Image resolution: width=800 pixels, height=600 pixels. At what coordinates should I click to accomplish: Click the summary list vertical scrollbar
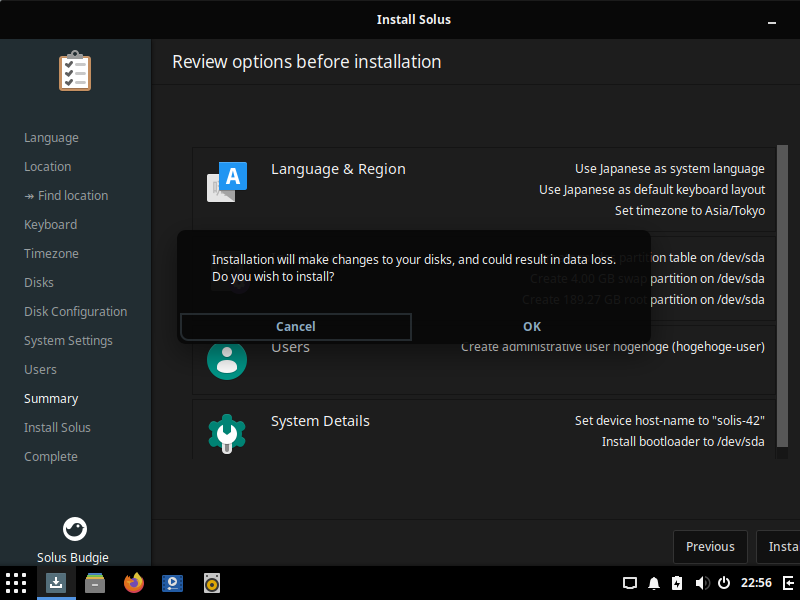(782, 296)
